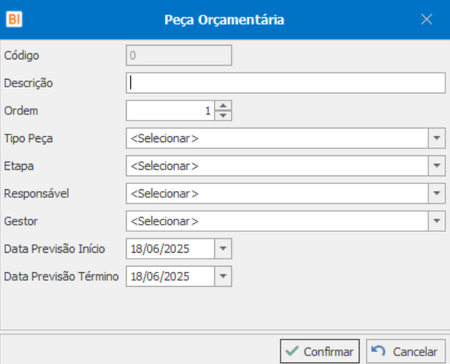Open the Responsável dropdown arrow
Viewport: 450px width, 364px height.
click(437, 193)
